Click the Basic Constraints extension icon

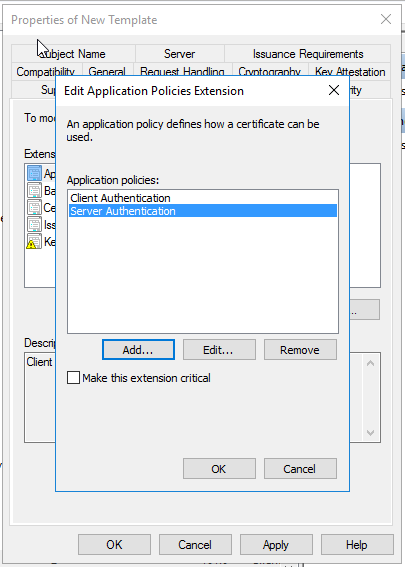[34, 190]
